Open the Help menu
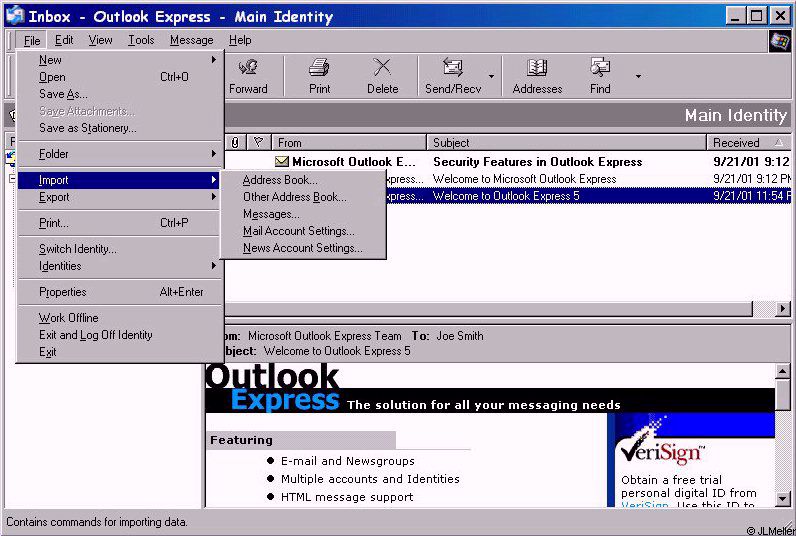 (240, 40)
